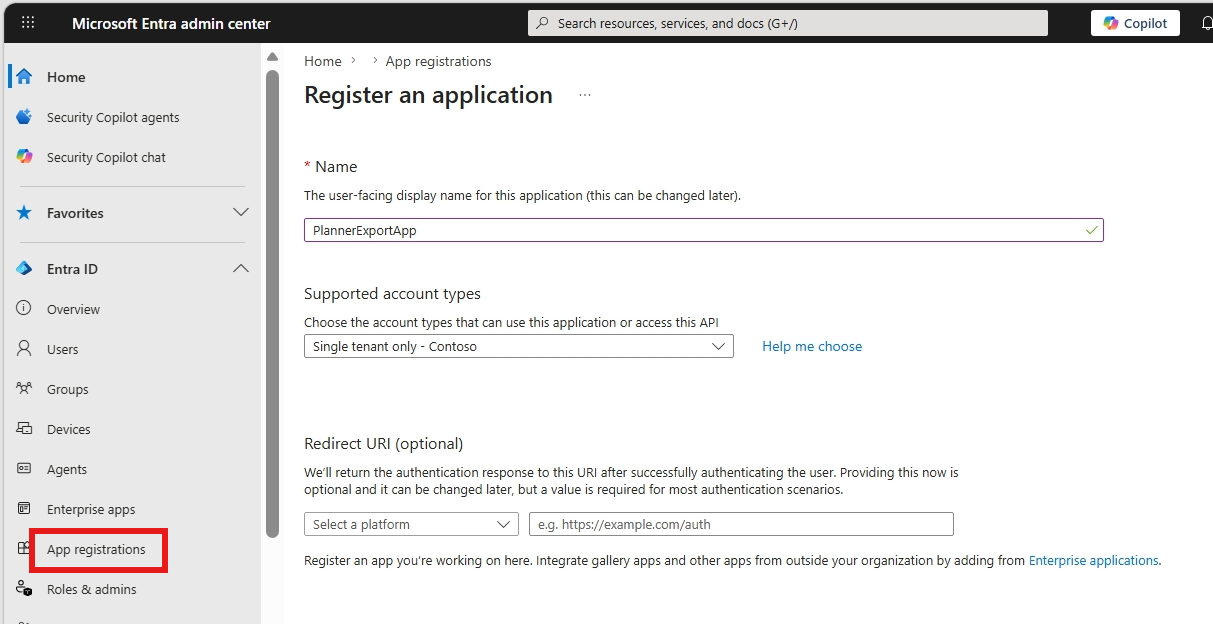
Task: Open the ellipsis menu beside Register an application
Action: (x=585, y=95)
